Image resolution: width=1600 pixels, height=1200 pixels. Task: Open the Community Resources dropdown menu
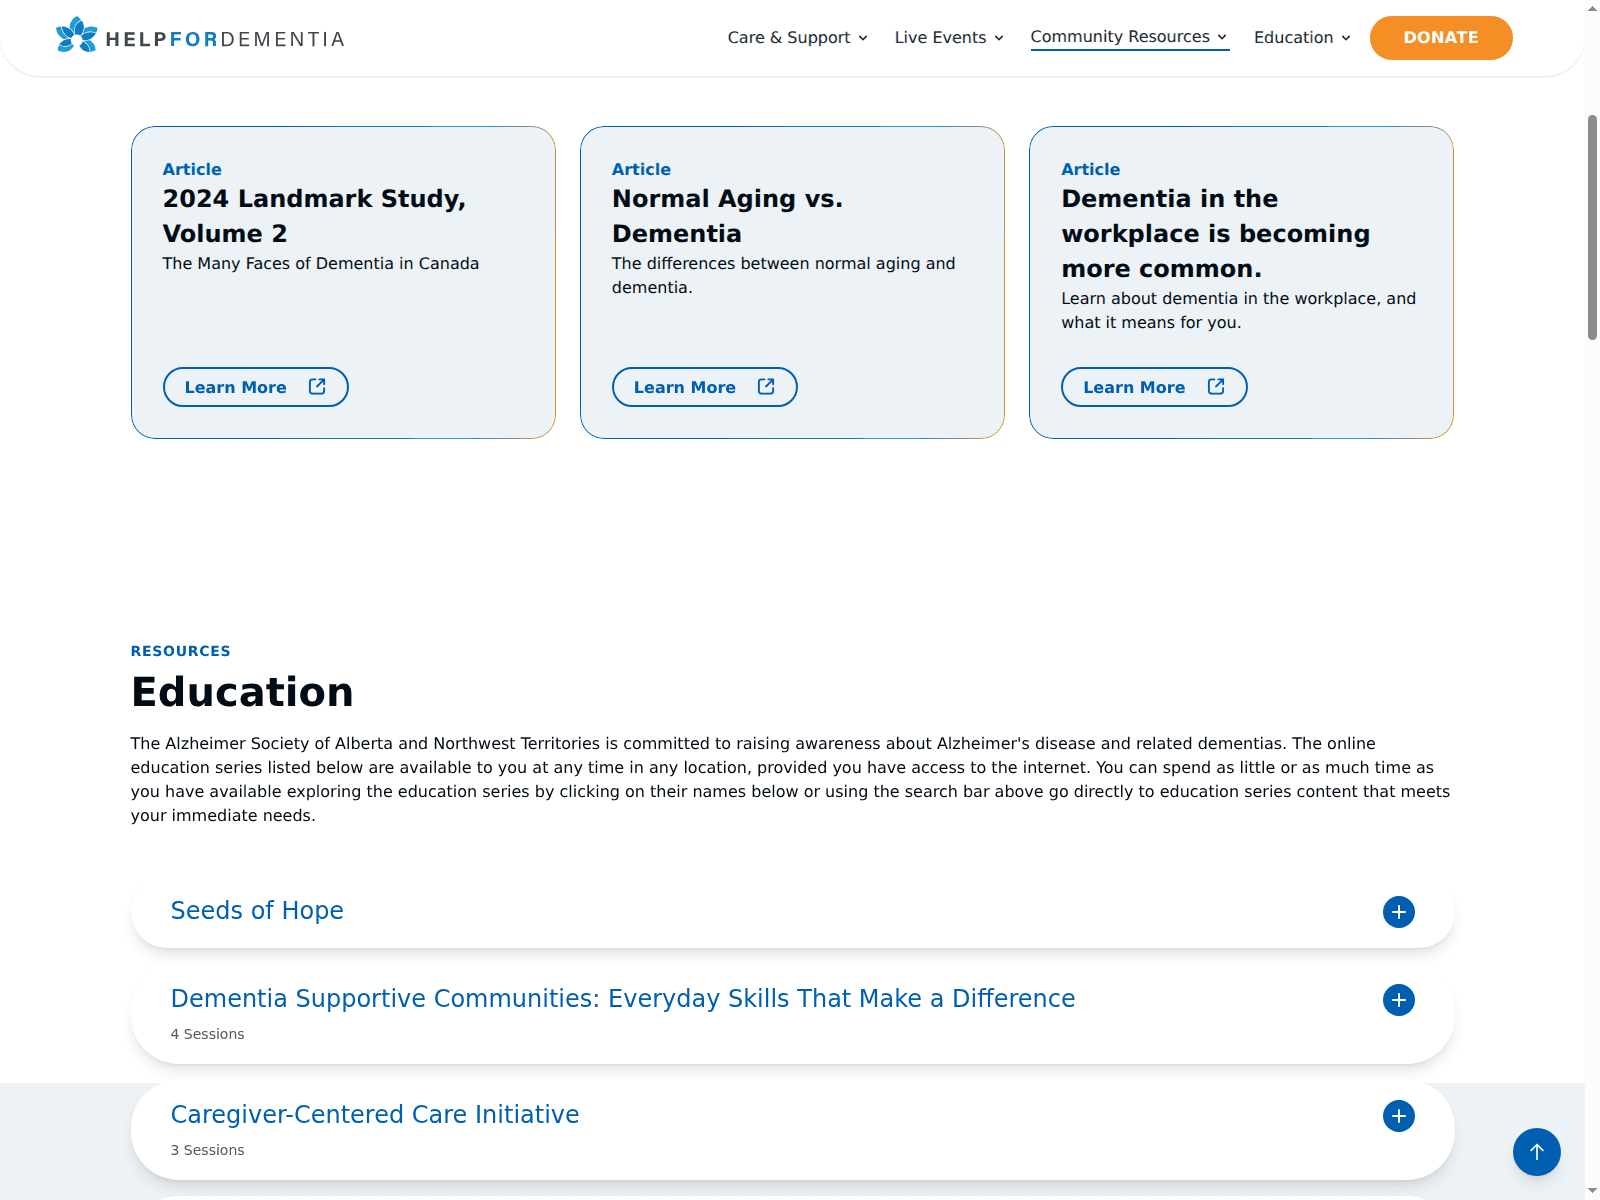coord(1129,37)
